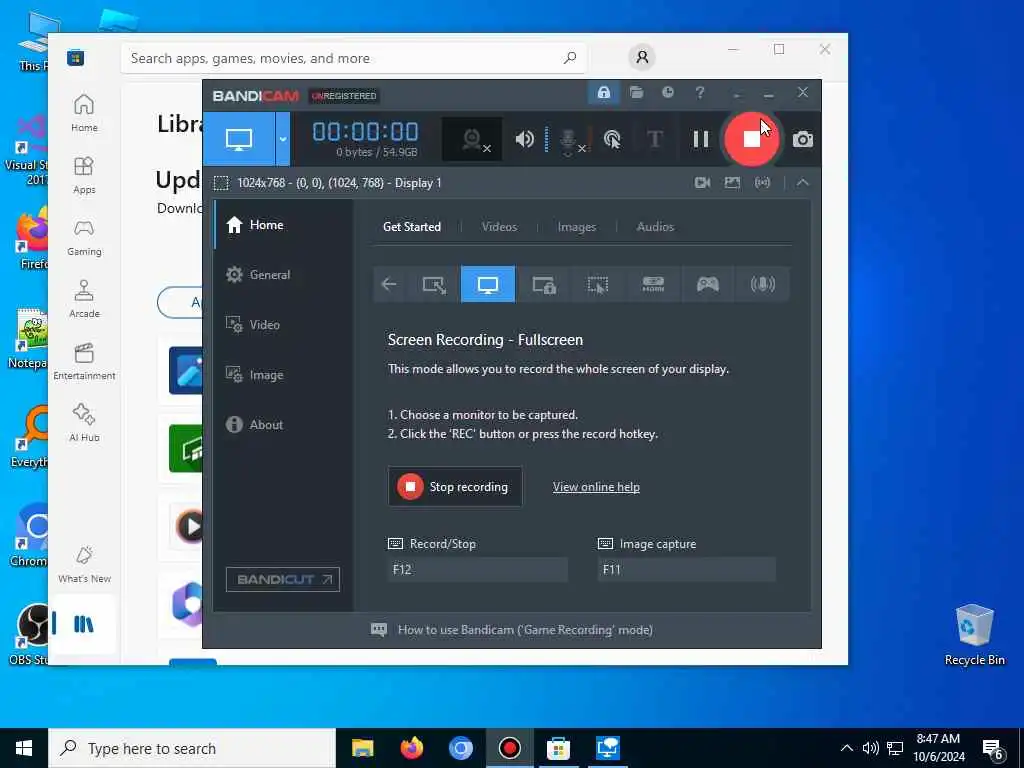
Task: Open the recording mode dropdown arrow
Action: pyautogui.click(x=282, y=139)
